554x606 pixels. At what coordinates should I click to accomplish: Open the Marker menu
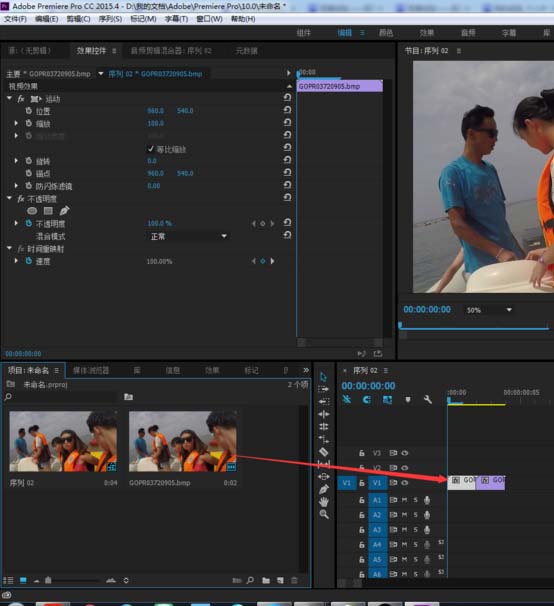[143, 19]
